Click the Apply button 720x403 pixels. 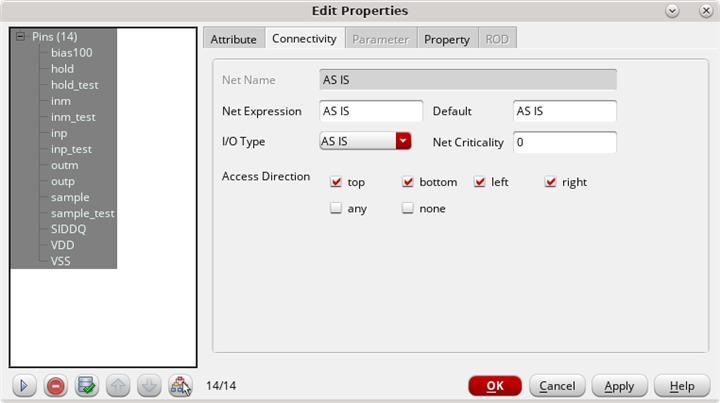pyautogui.click(x=619, y=386)
